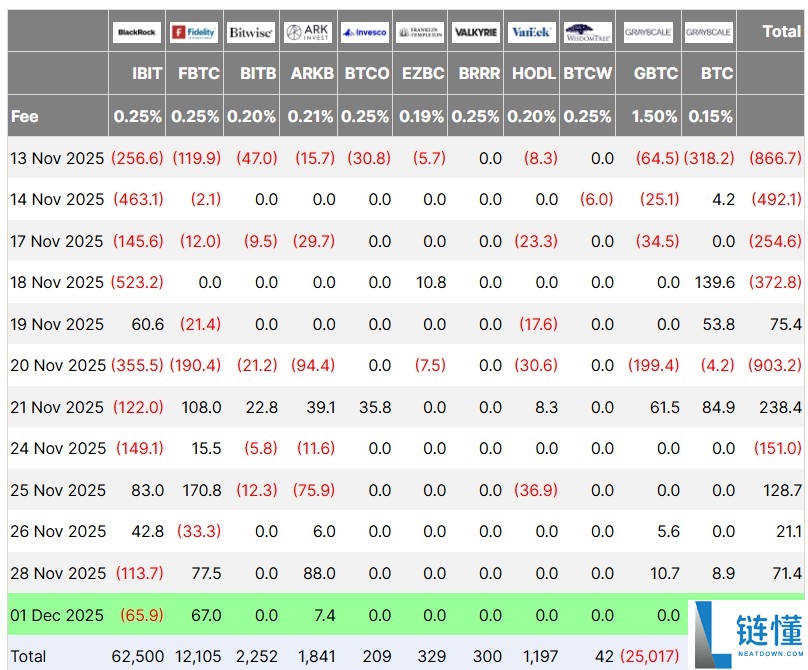Select the Invesco logo
The image size is (808, 670).
tap(364, 32)
